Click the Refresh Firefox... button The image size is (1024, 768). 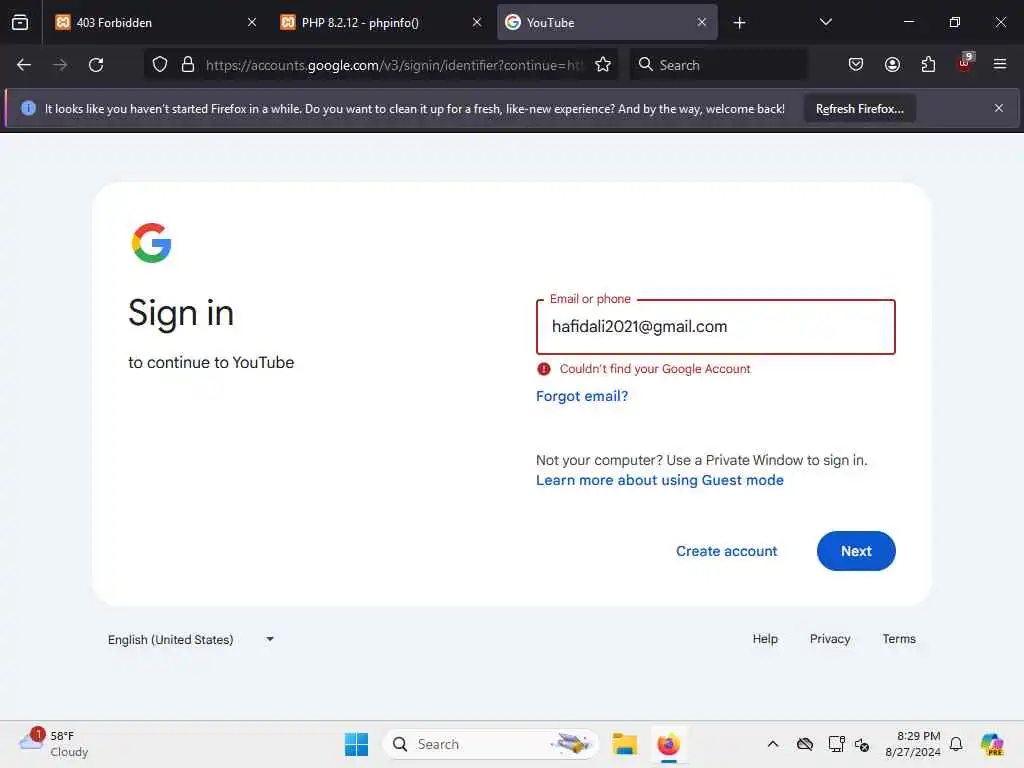[859, 109]
